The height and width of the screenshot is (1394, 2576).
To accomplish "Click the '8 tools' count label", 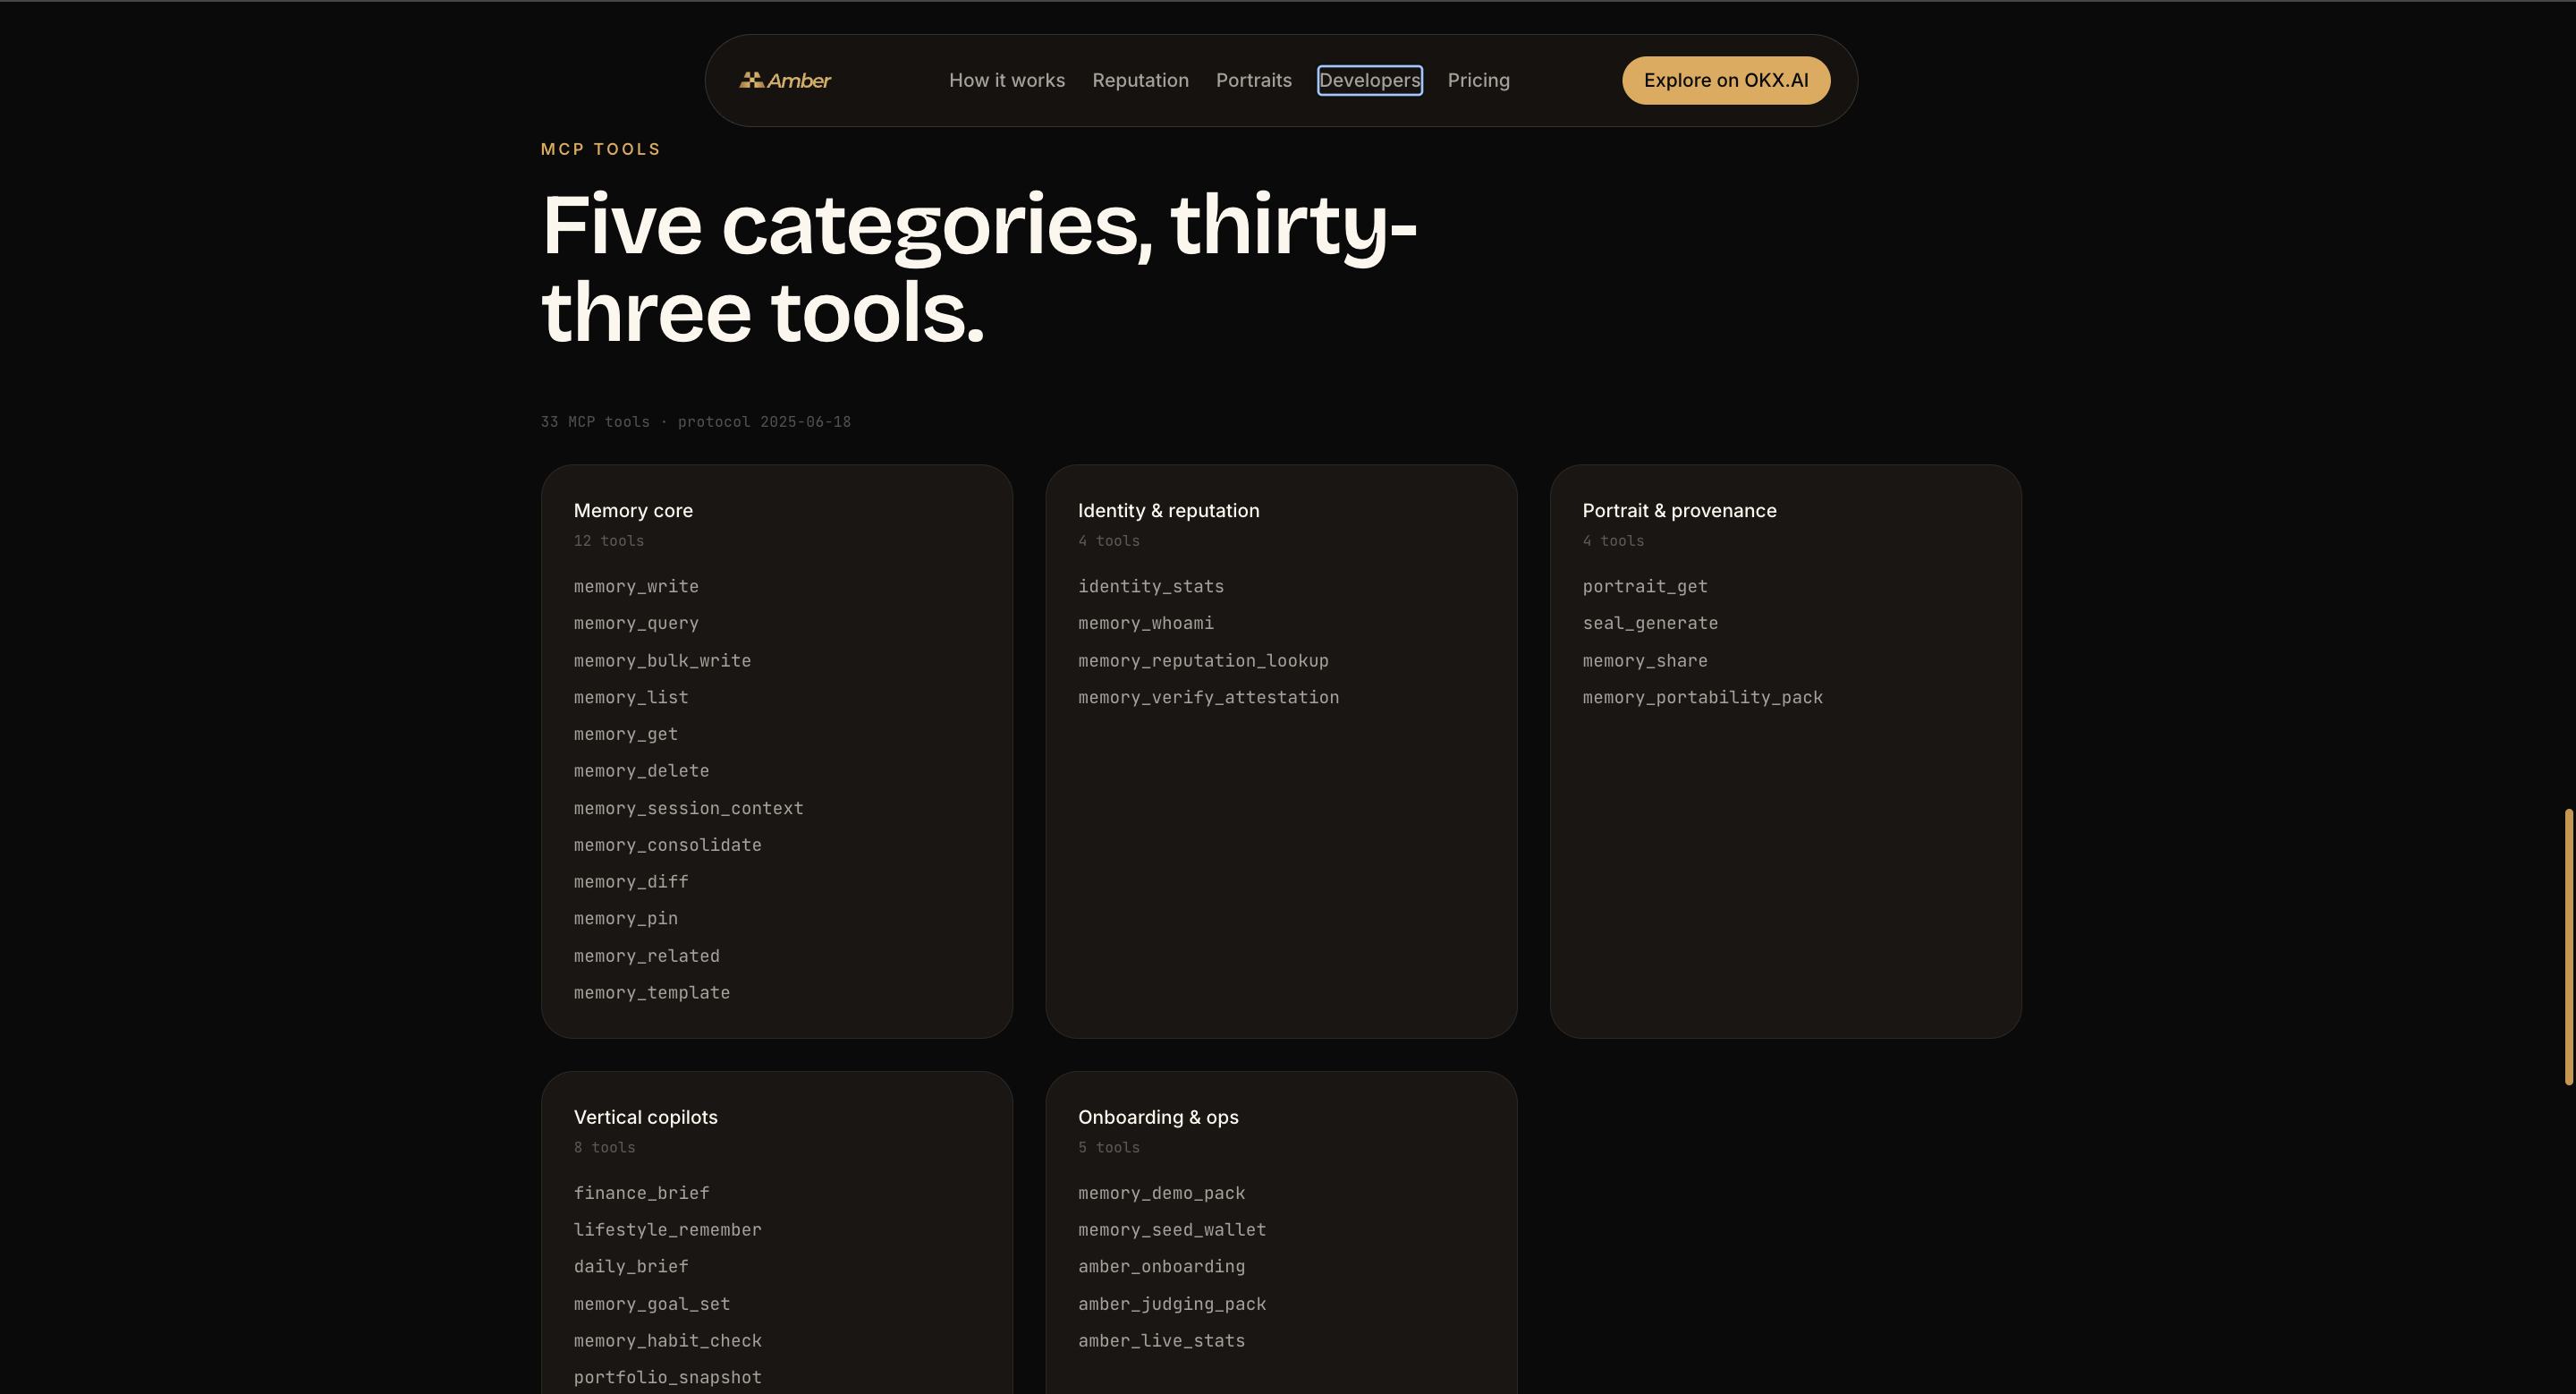I will 604,1148.
